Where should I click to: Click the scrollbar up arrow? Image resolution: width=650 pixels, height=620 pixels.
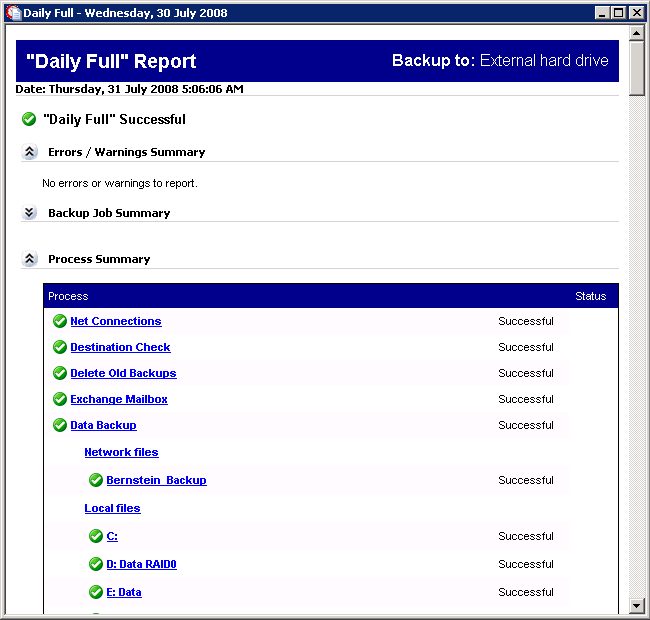click(636, 33)
